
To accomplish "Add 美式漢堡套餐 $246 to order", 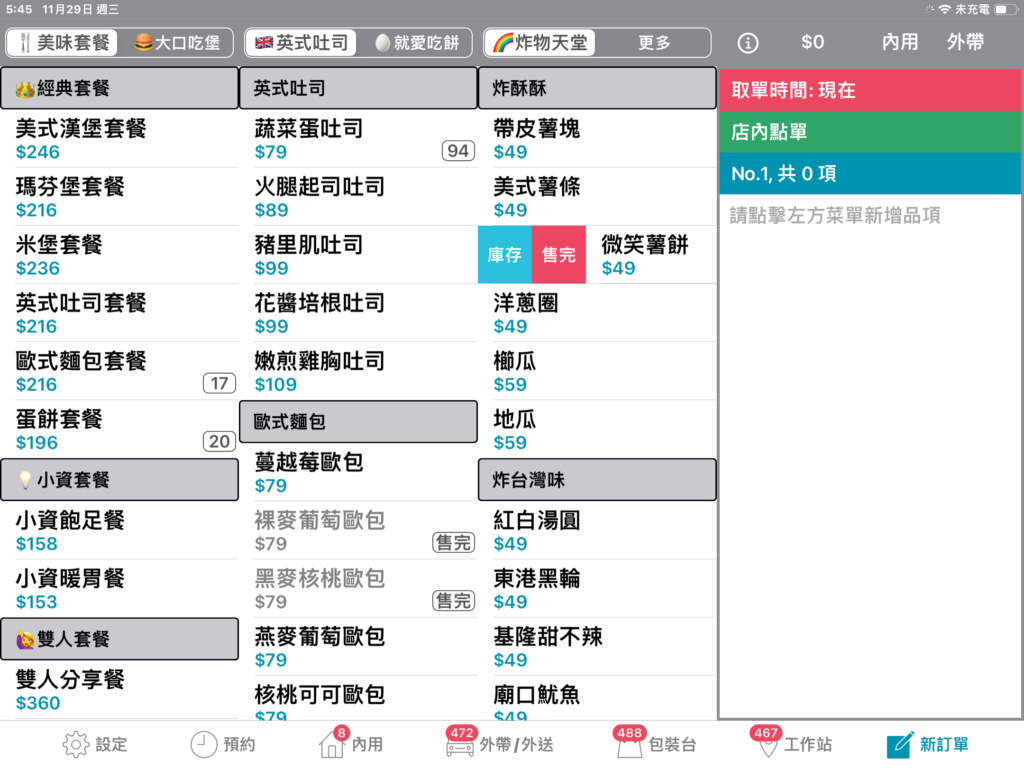I will (120, 139).
